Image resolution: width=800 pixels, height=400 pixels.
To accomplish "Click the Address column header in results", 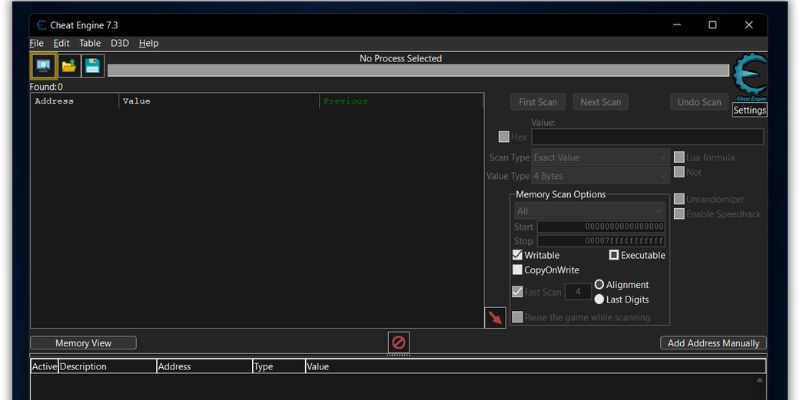I will pos(74,101).
